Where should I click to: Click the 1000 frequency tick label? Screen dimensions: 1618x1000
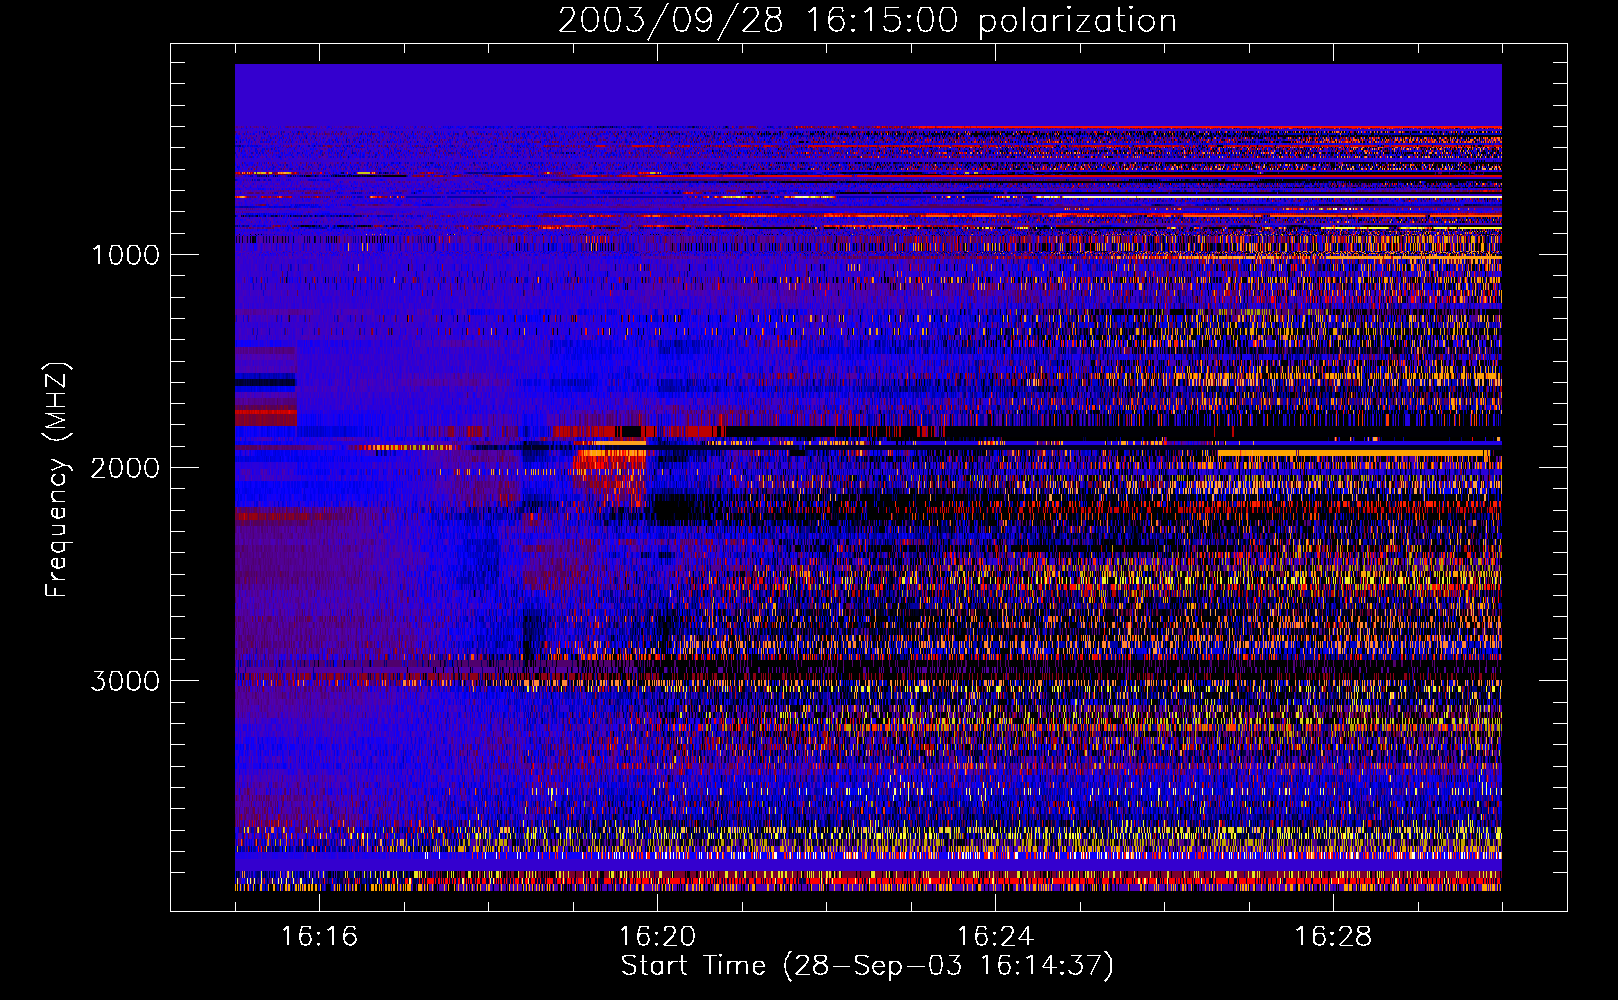point(125,255)
